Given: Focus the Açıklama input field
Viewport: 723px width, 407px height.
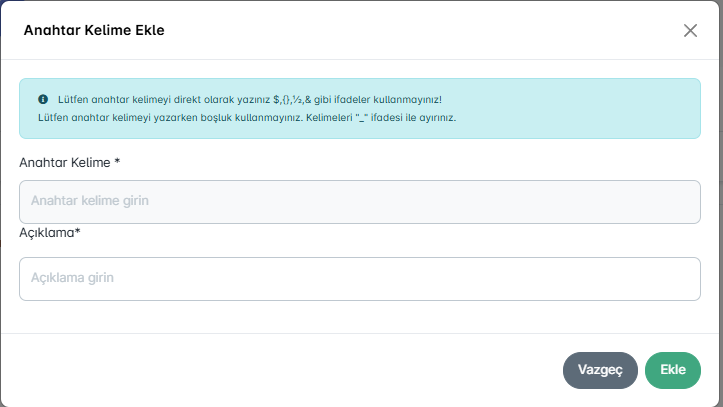Looking at the screenshot, I should [x=360, y=279].
